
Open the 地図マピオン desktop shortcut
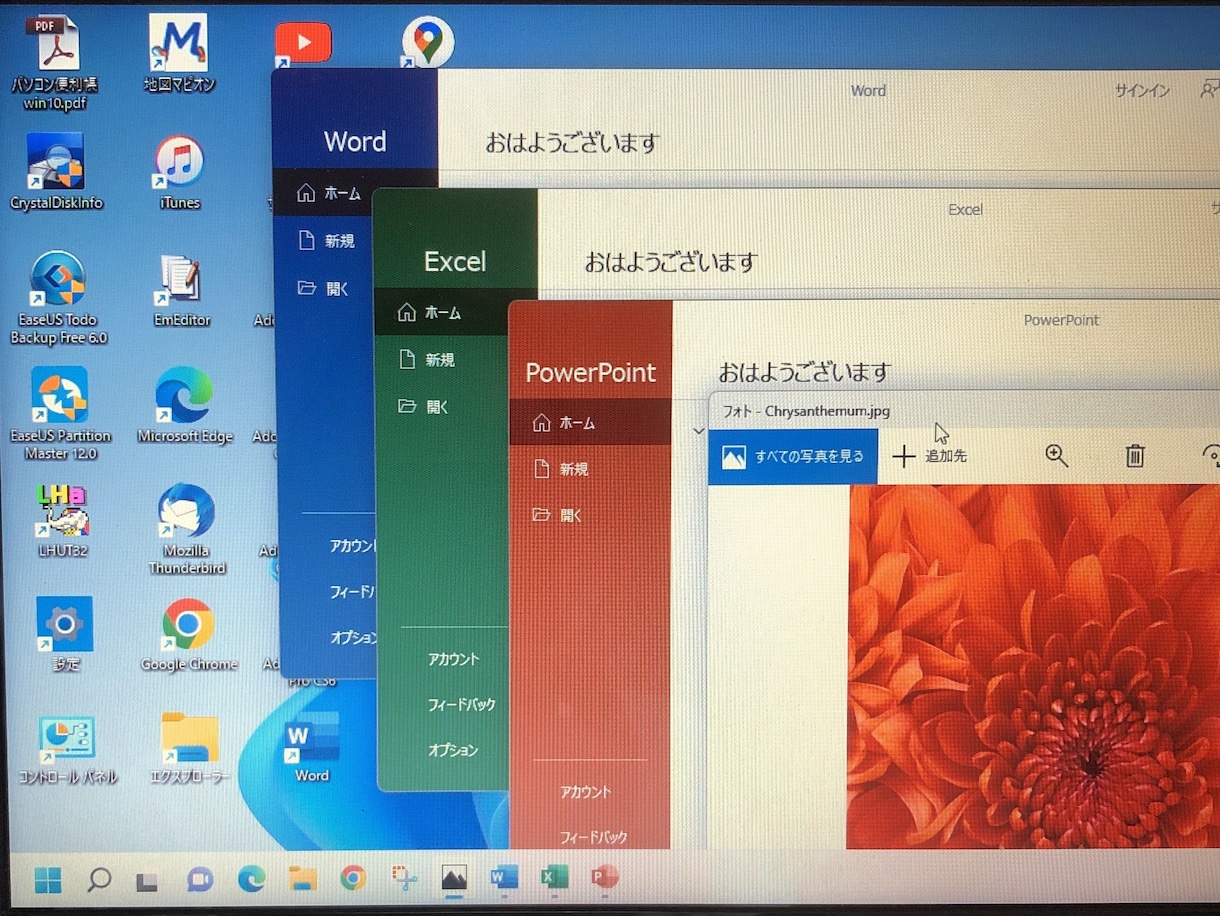click(x=179, y=53)
